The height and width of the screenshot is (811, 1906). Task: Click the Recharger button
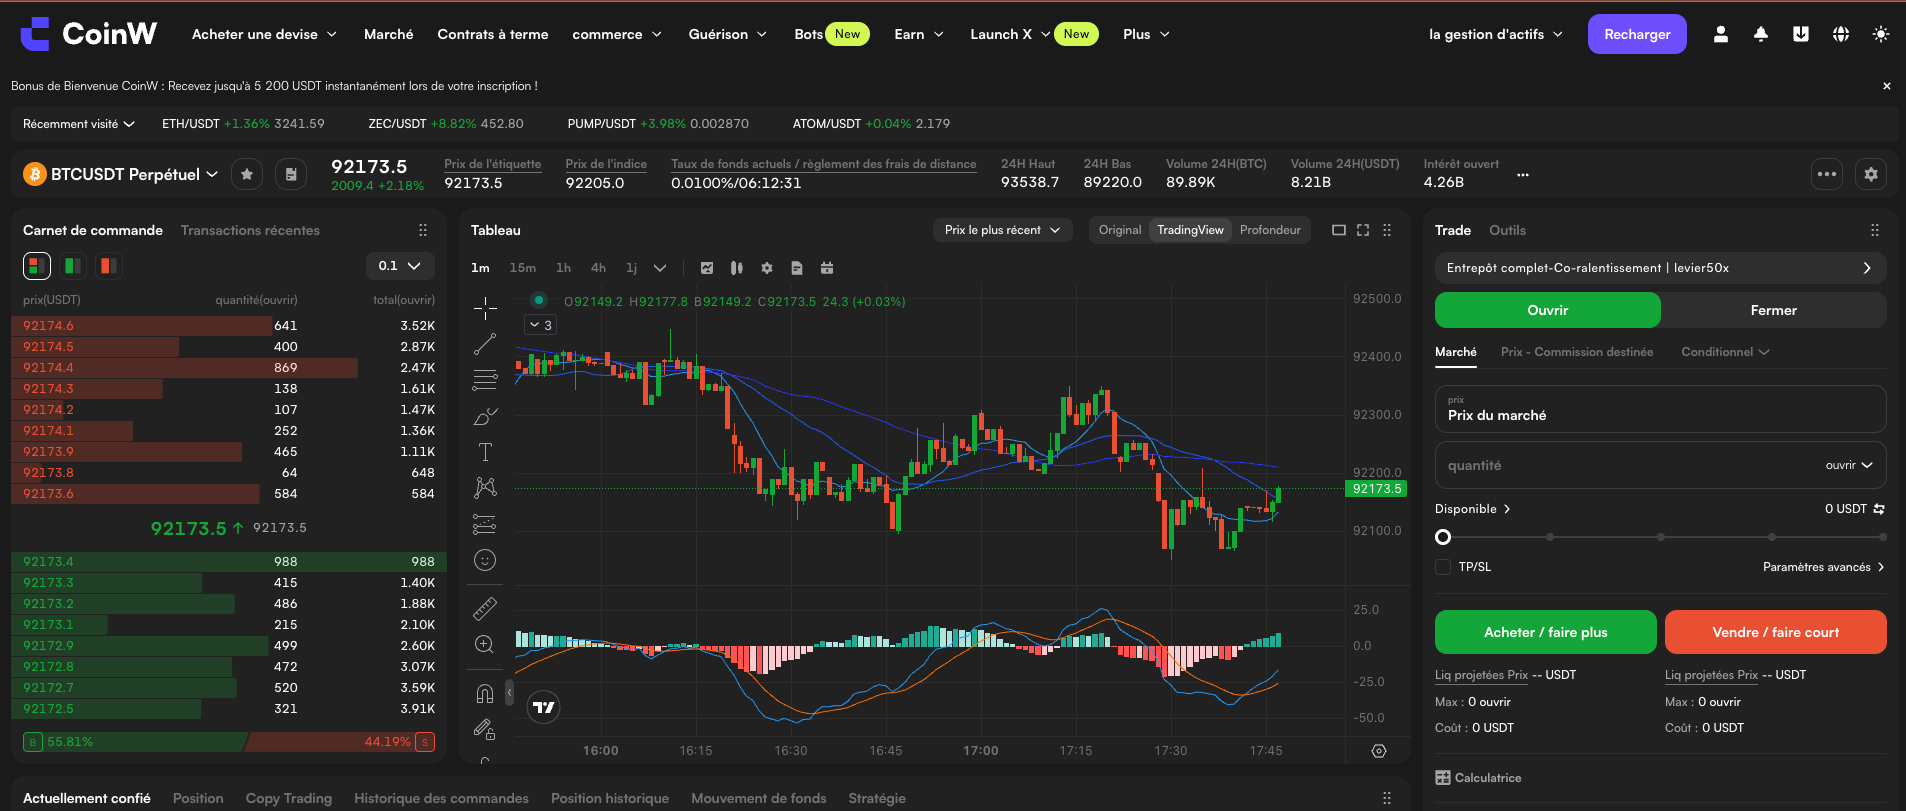click(1637, 34)
